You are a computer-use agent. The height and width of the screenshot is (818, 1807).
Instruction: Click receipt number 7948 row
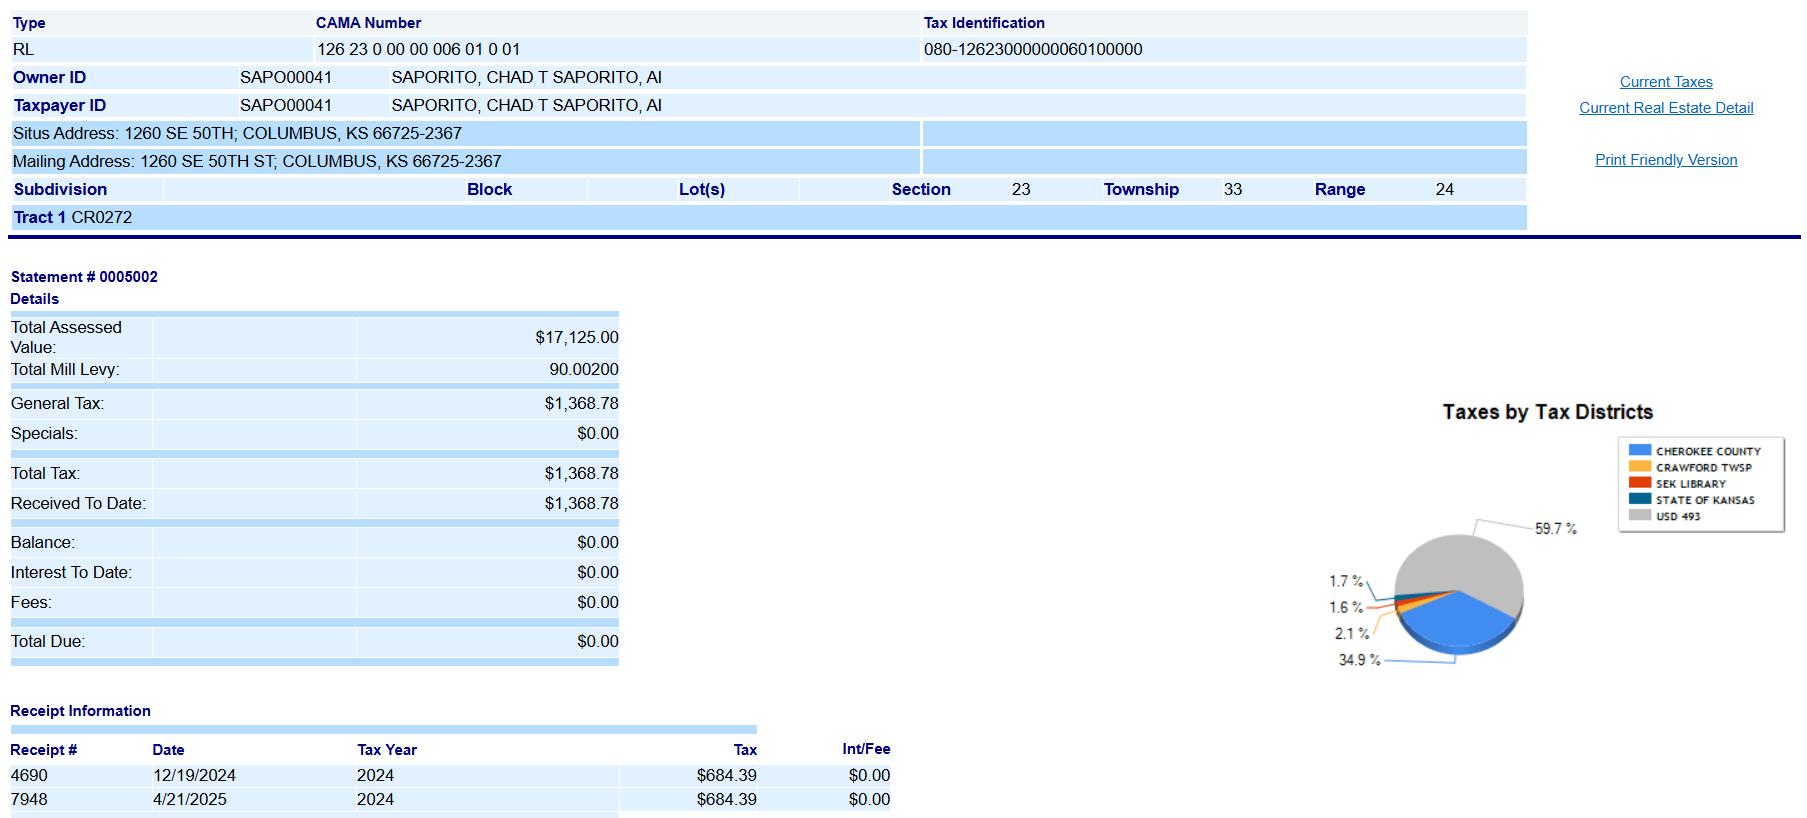pos(29,799)
